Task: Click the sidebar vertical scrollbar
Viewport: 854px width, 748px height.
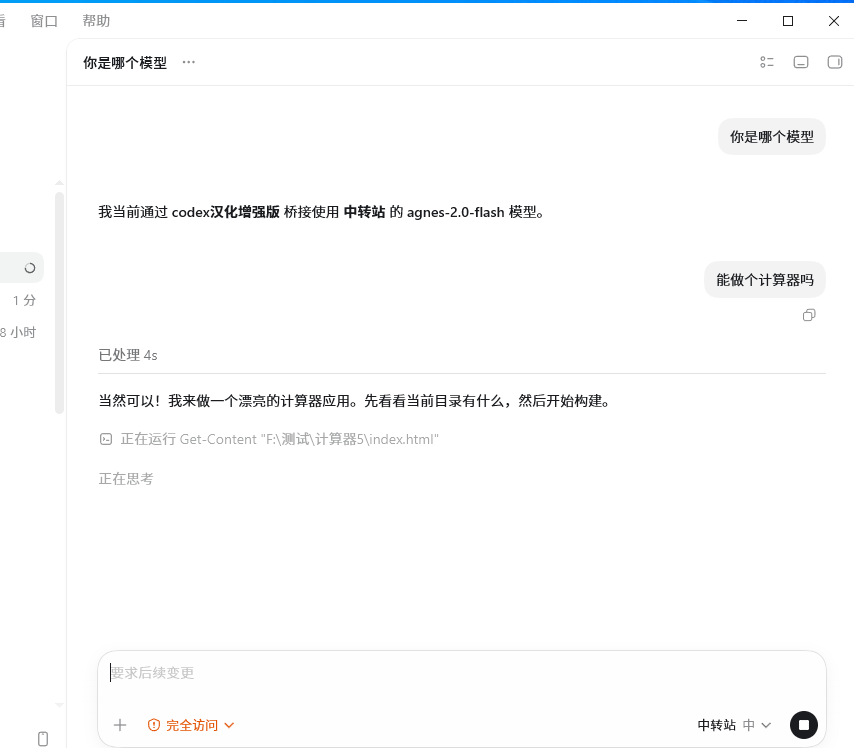Action: [59, 302]
